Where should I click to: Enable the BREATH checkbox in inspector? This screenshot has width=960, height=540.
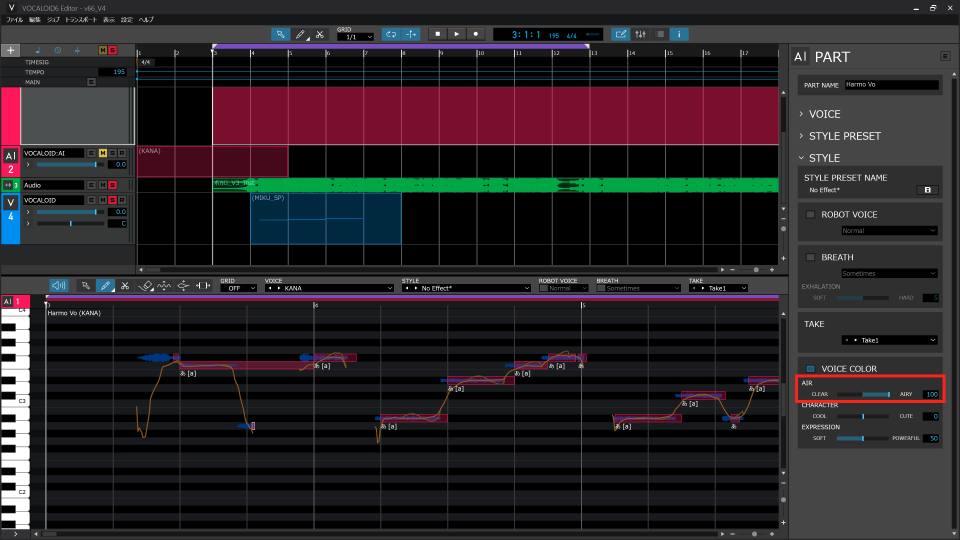coord(811,258)
